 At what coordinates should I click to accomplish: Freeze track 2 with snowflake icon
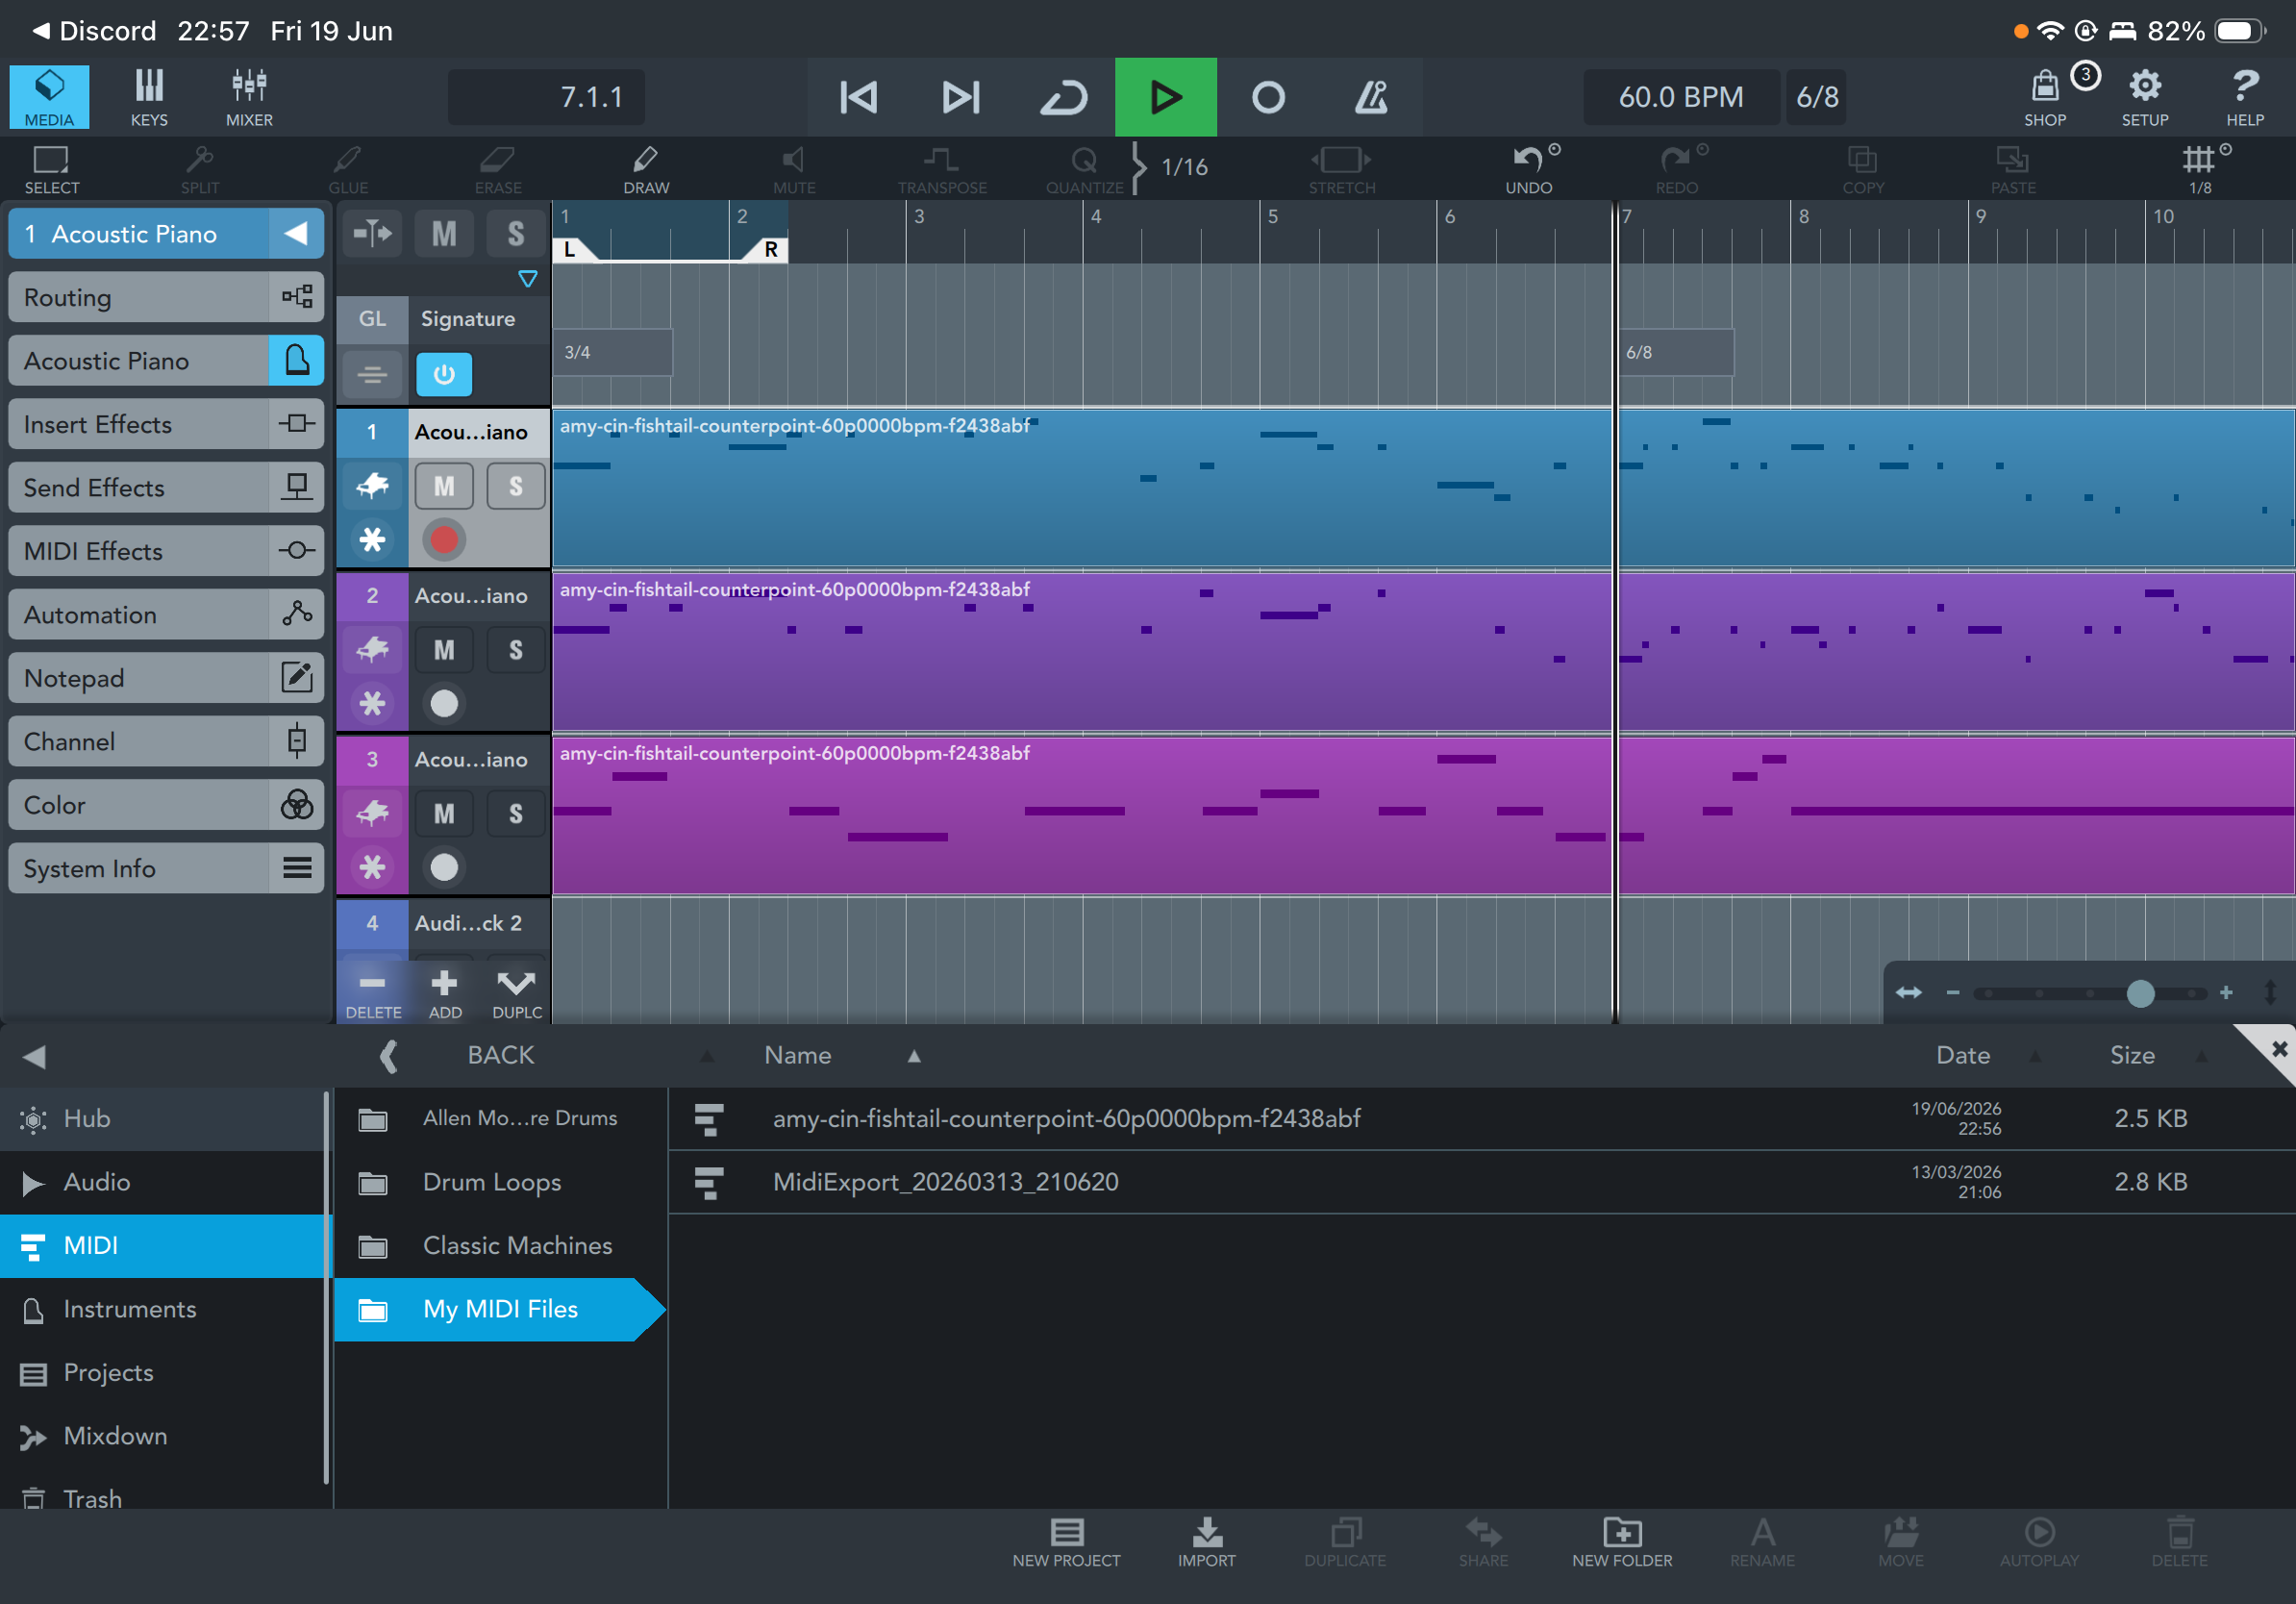[x=372, y=704]
